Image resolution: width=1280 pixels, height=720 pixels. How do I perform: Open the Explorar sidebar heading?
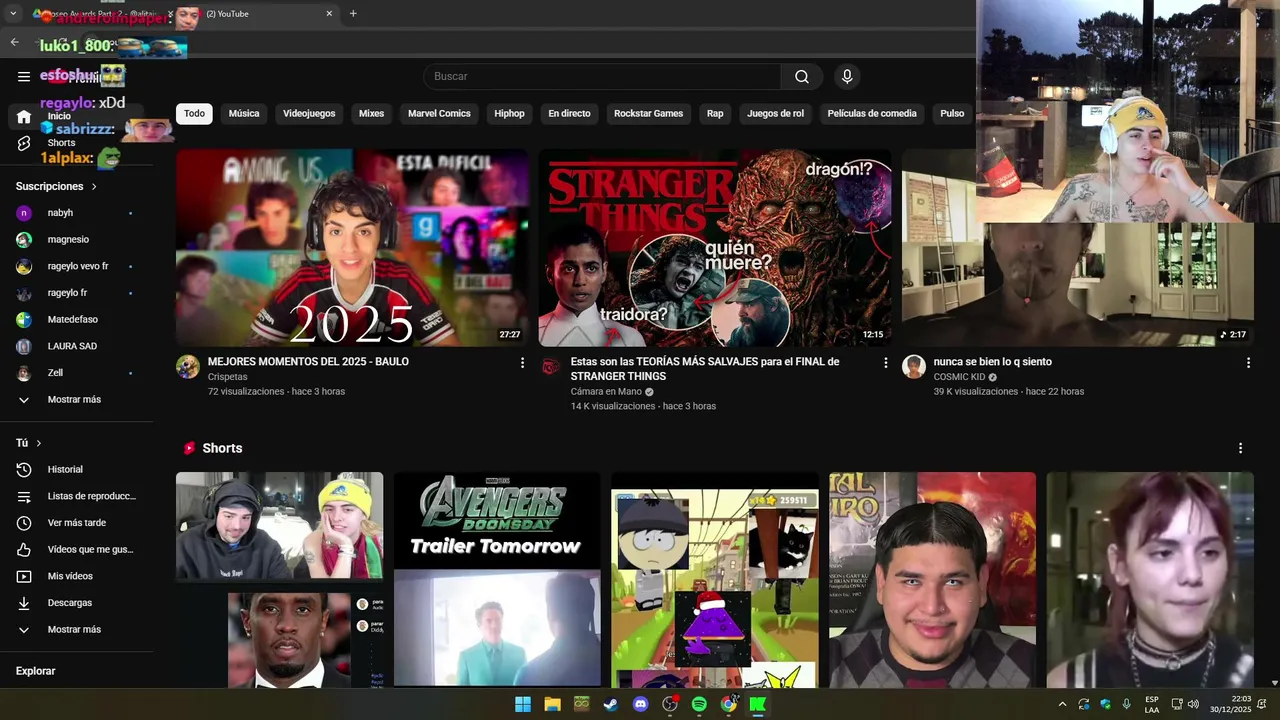[x=35, y=671]
